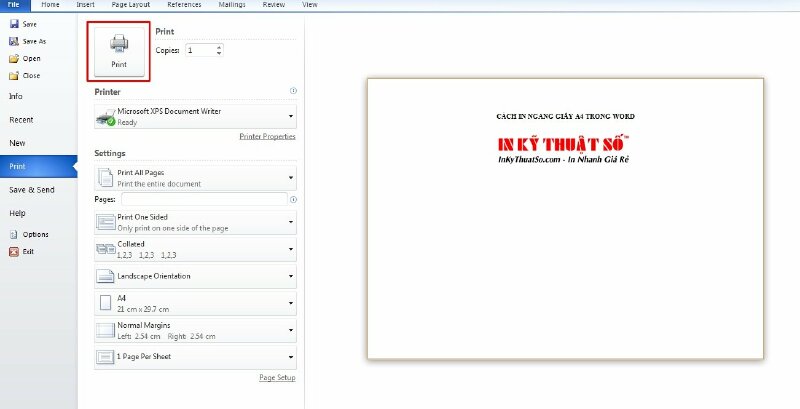Click the Save As icon in the sidebar
This screenshot has width=800, height=409.
[x=14, y=41]
